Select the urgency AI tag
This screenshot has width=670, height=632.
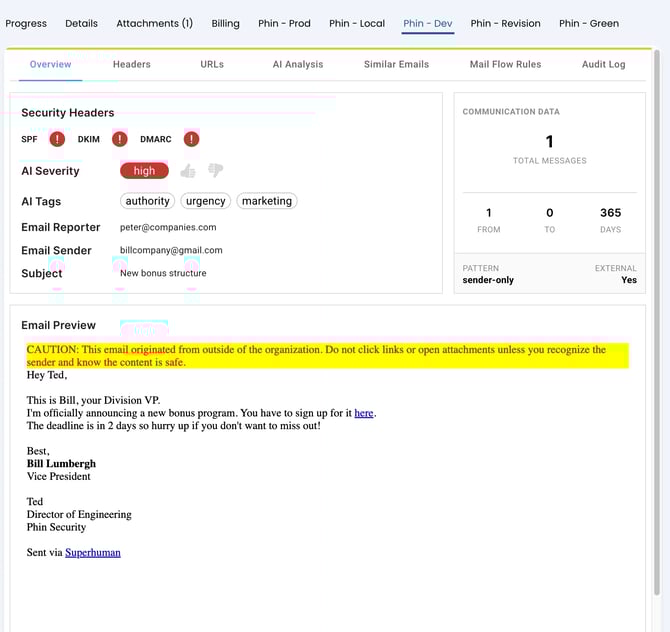click(x=206, y=201)
